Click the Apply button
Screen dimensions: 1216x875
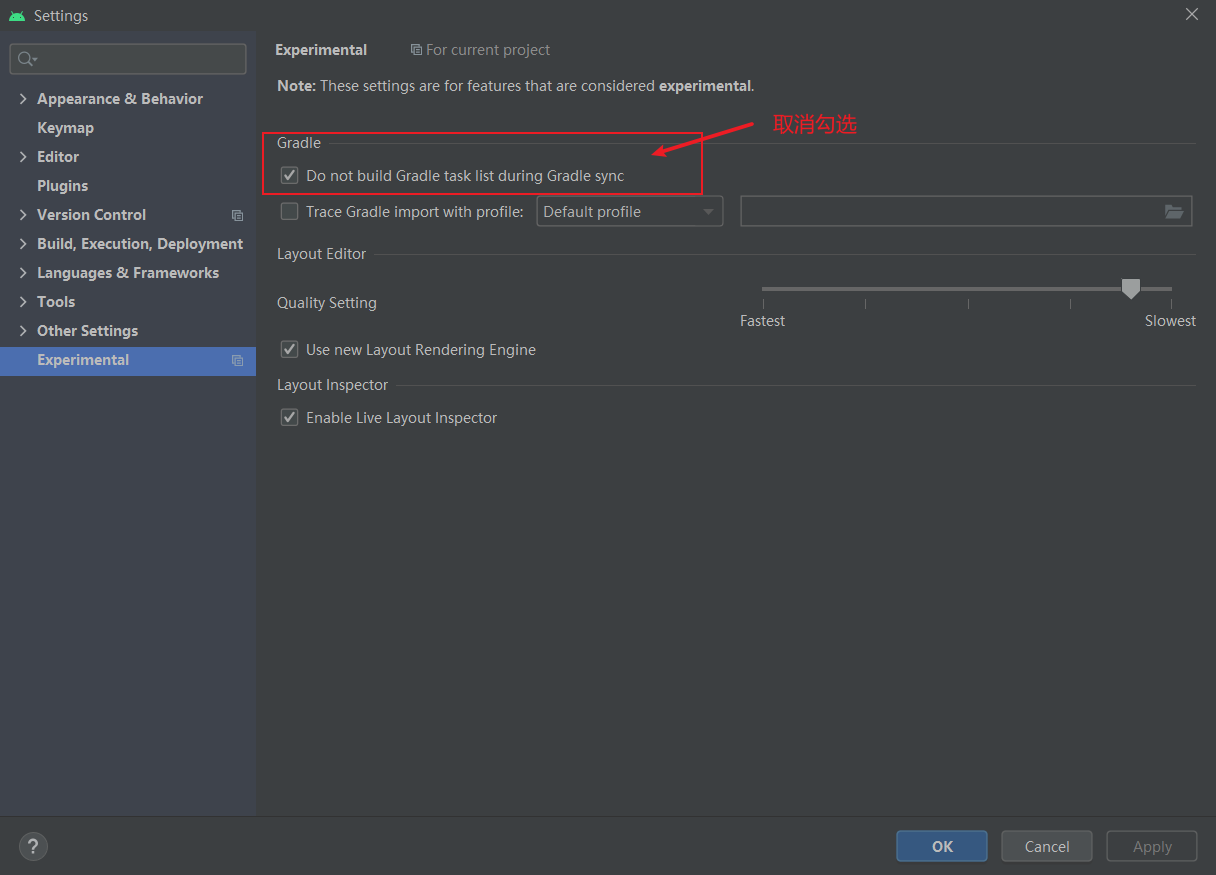pos(1151,845)
